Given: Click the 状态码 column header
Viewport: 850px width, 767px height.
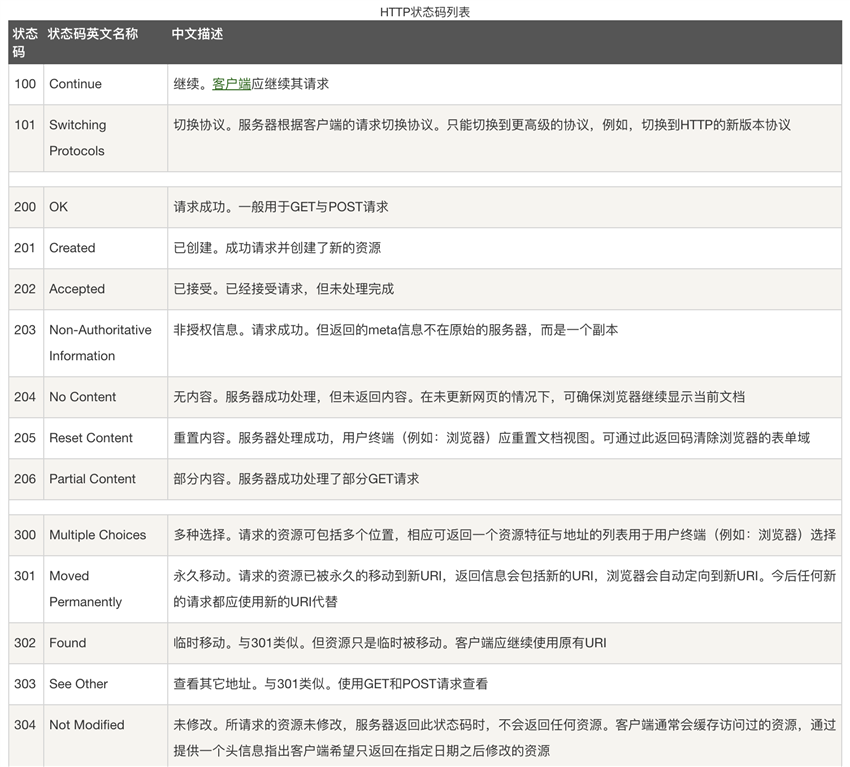Looking at the screenshot, I should pyautogui.click(x=25, y=43).
